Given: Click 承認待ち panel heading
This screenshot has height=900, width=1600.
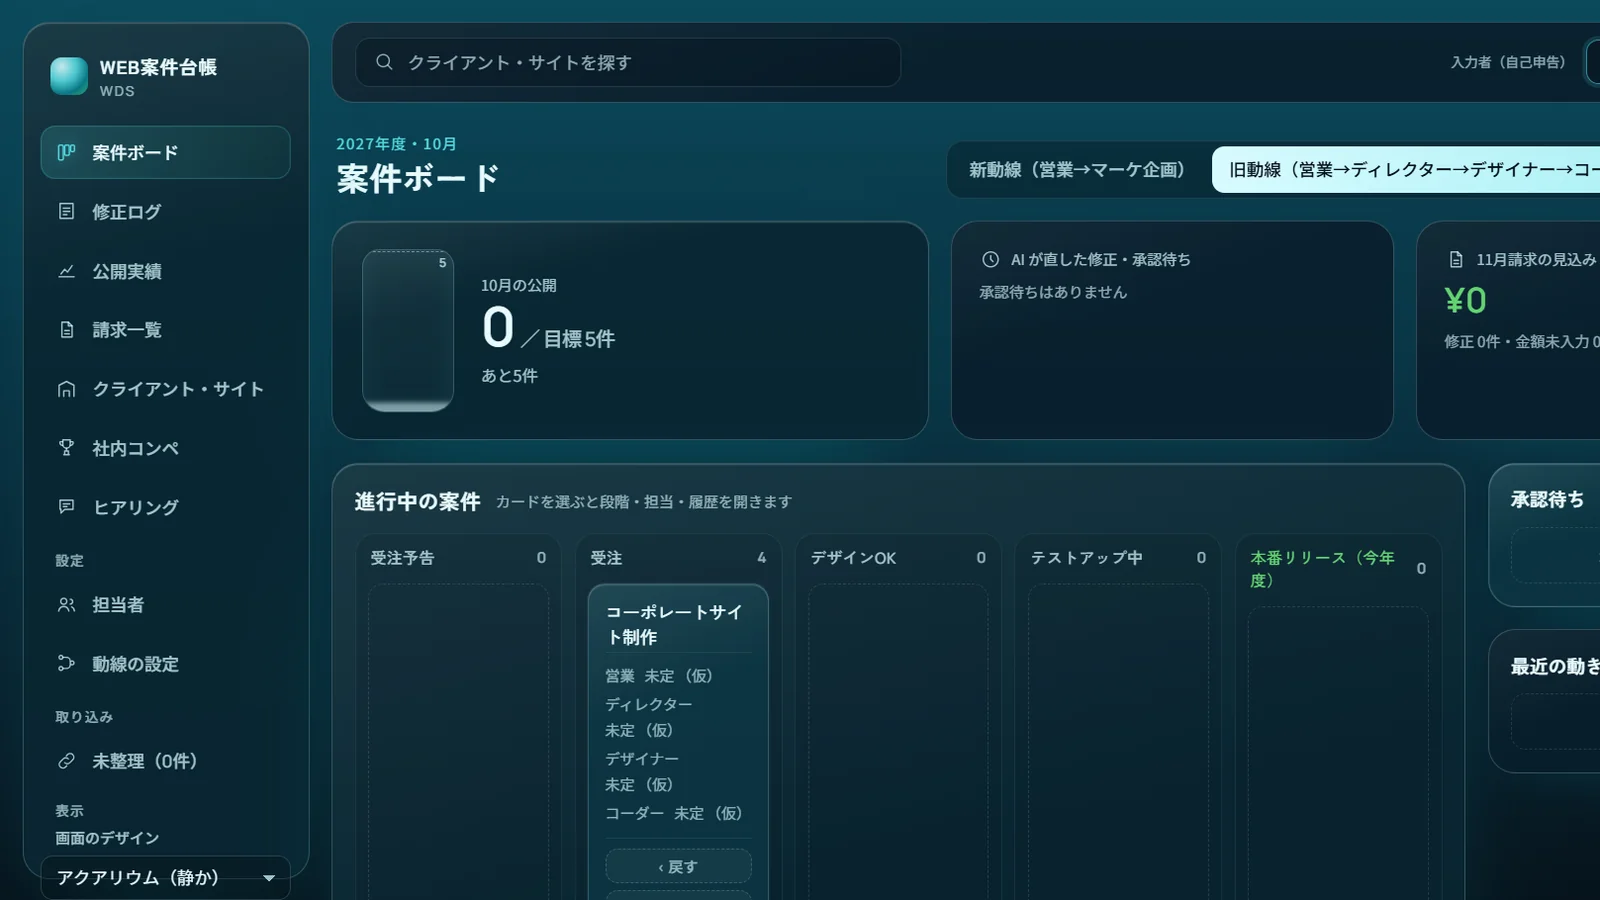Looking at the screenshot, I should (x=1547, y=499).
